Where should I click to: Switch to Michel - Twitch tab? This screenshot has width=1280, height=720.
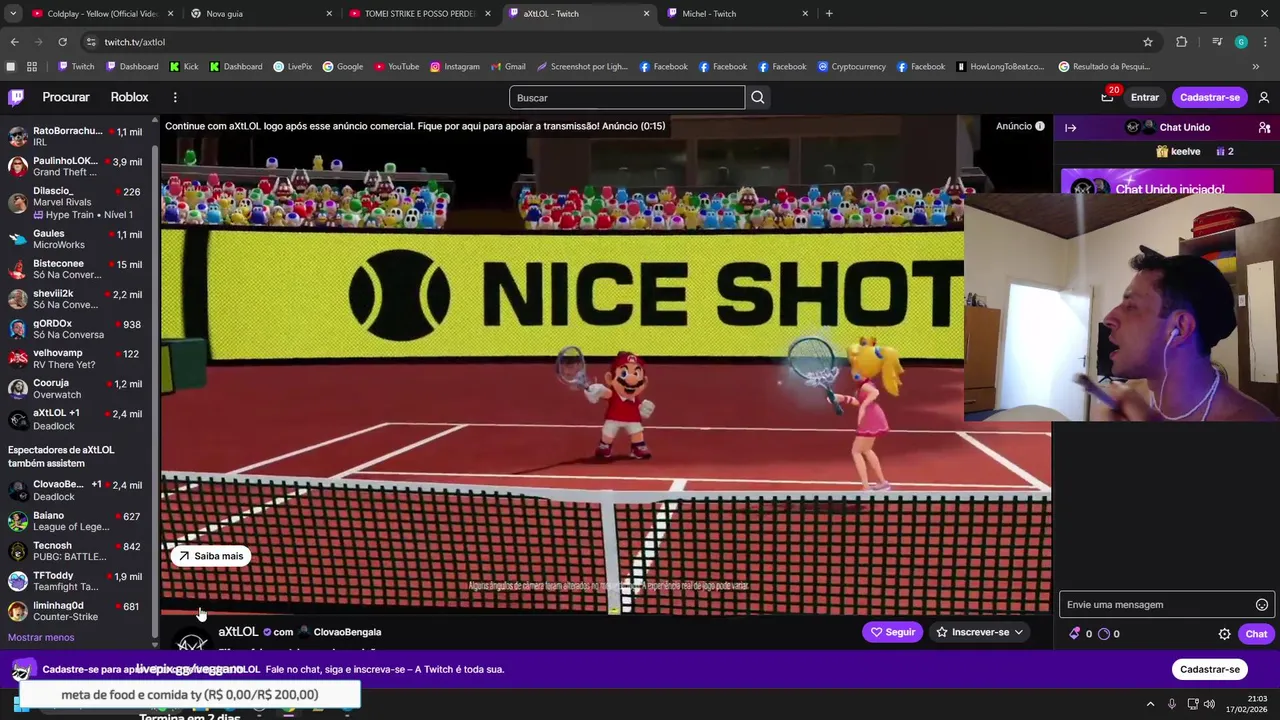click(x=737, y=14)
